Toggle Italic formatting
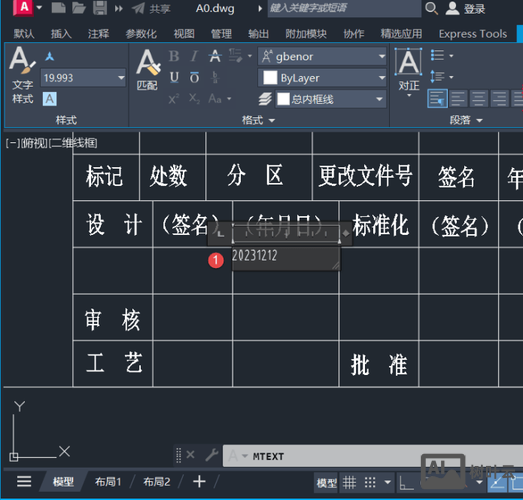The height and width of the screenshot is (500, 523). pos(194,56)
